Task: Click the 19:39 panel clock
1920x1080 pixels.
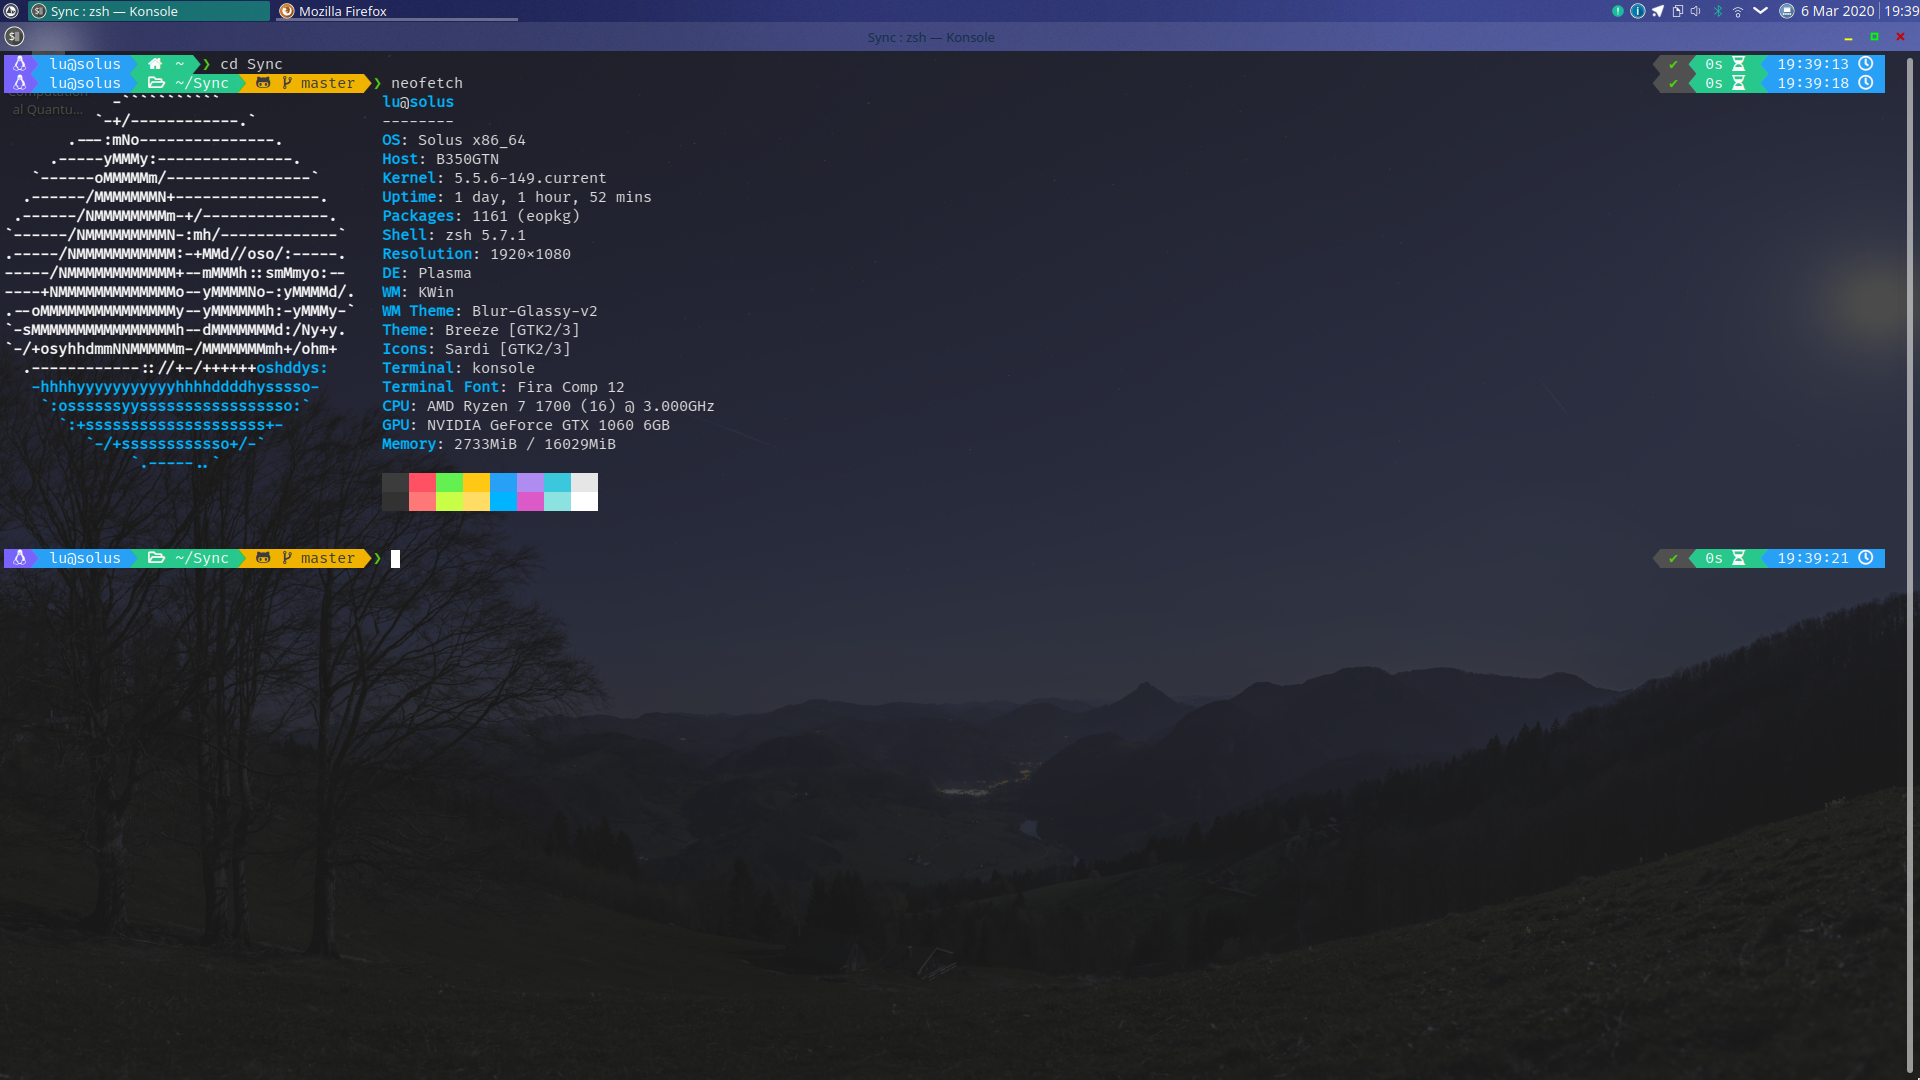Action: [x=1901, y=11]
